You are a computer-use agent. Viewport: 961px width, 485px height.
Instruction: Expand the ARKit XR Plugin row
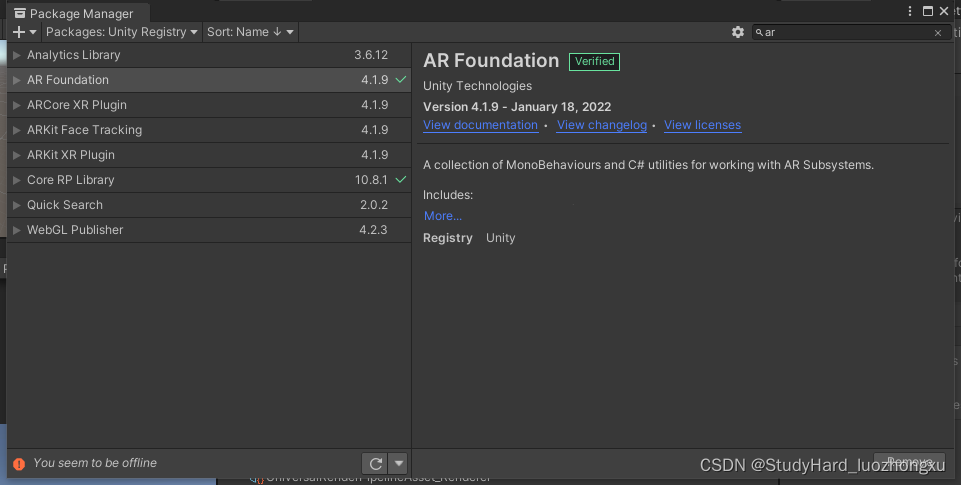17,155
